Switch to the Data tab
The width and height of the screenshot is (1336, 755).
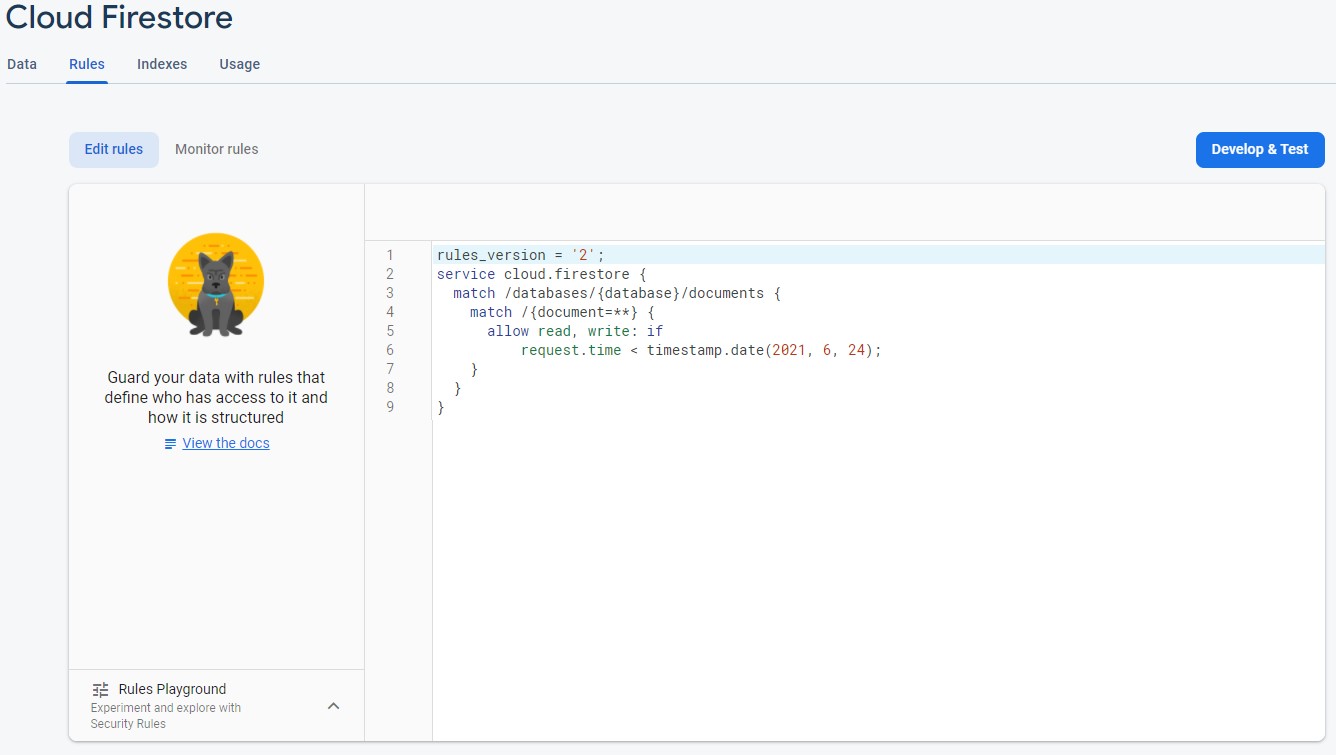(x=22, y=64)
